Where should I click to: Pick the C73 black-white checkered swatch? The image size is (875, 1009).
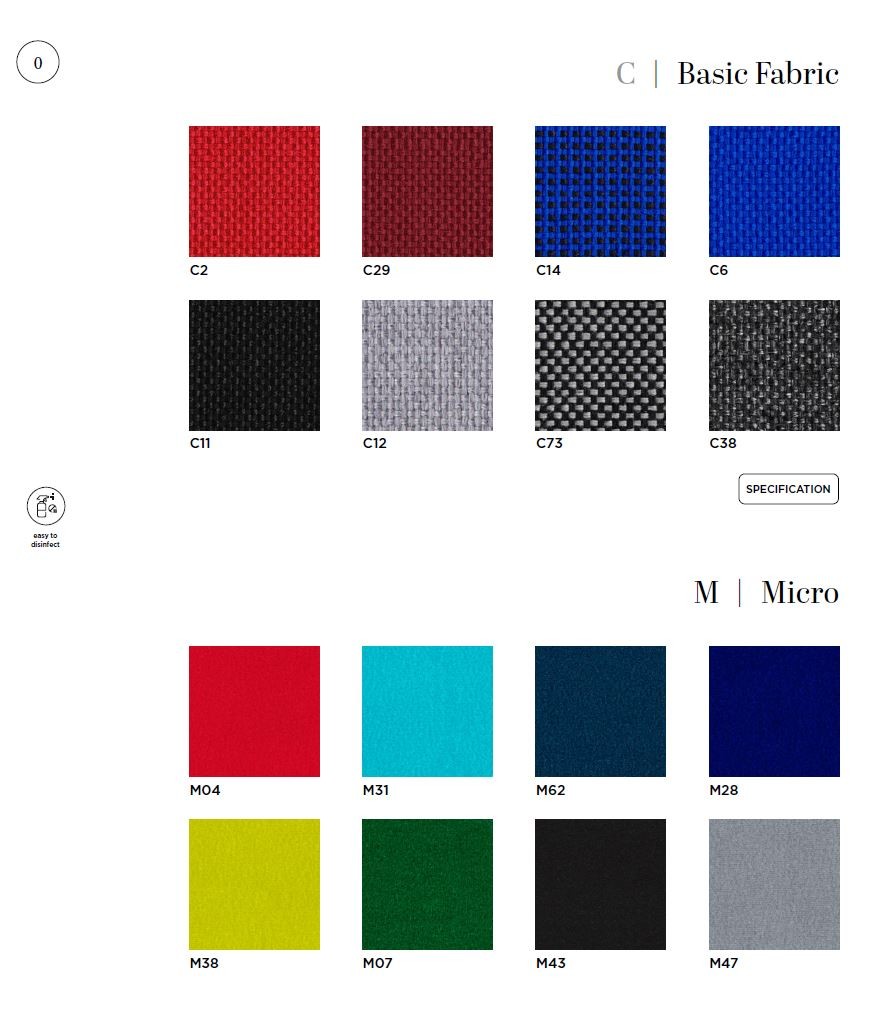[x=600, y=365]
